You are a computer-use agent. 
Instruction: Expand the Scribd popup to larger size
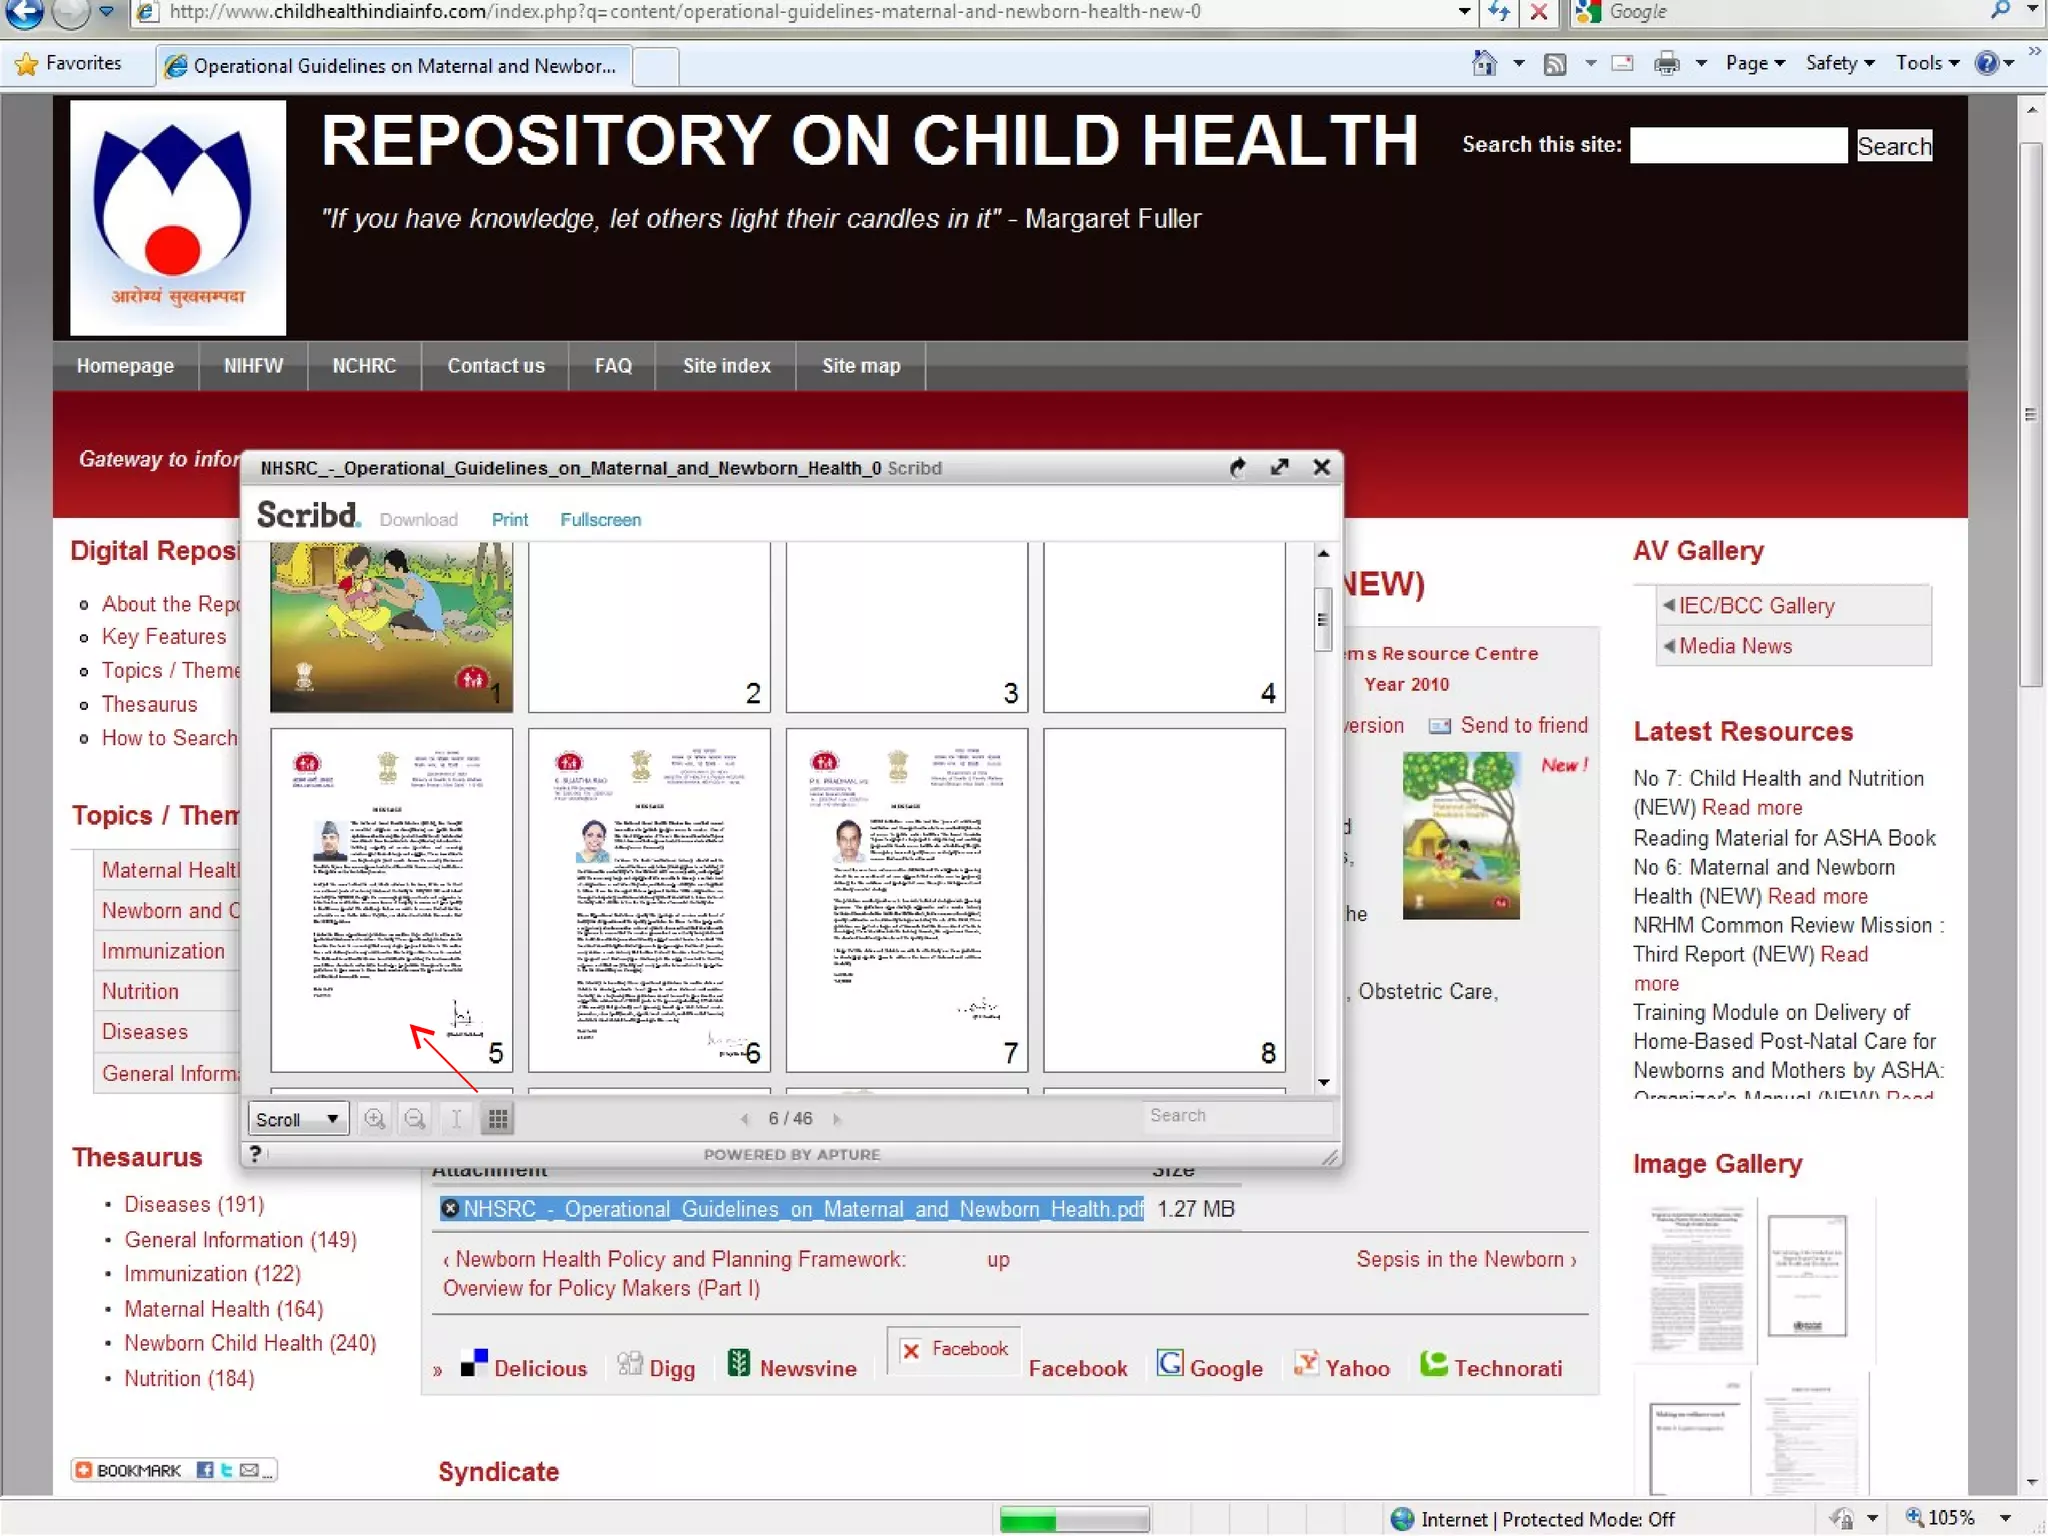[1279, 467]
